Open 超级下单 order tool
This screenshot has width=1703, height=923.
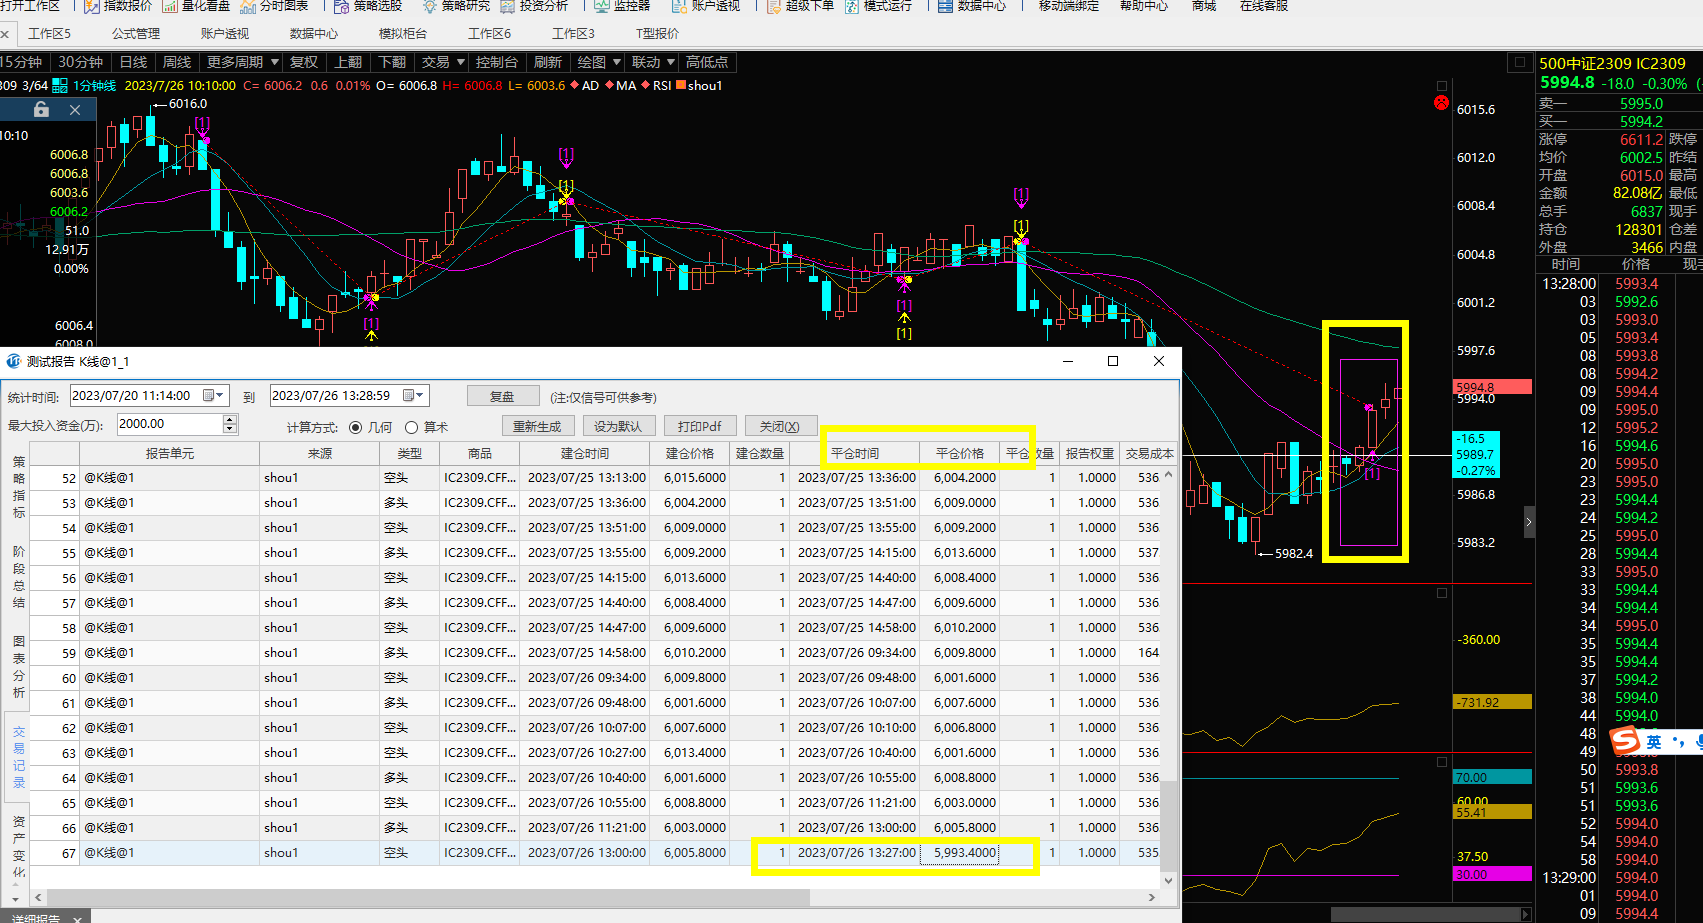(800, 6)
